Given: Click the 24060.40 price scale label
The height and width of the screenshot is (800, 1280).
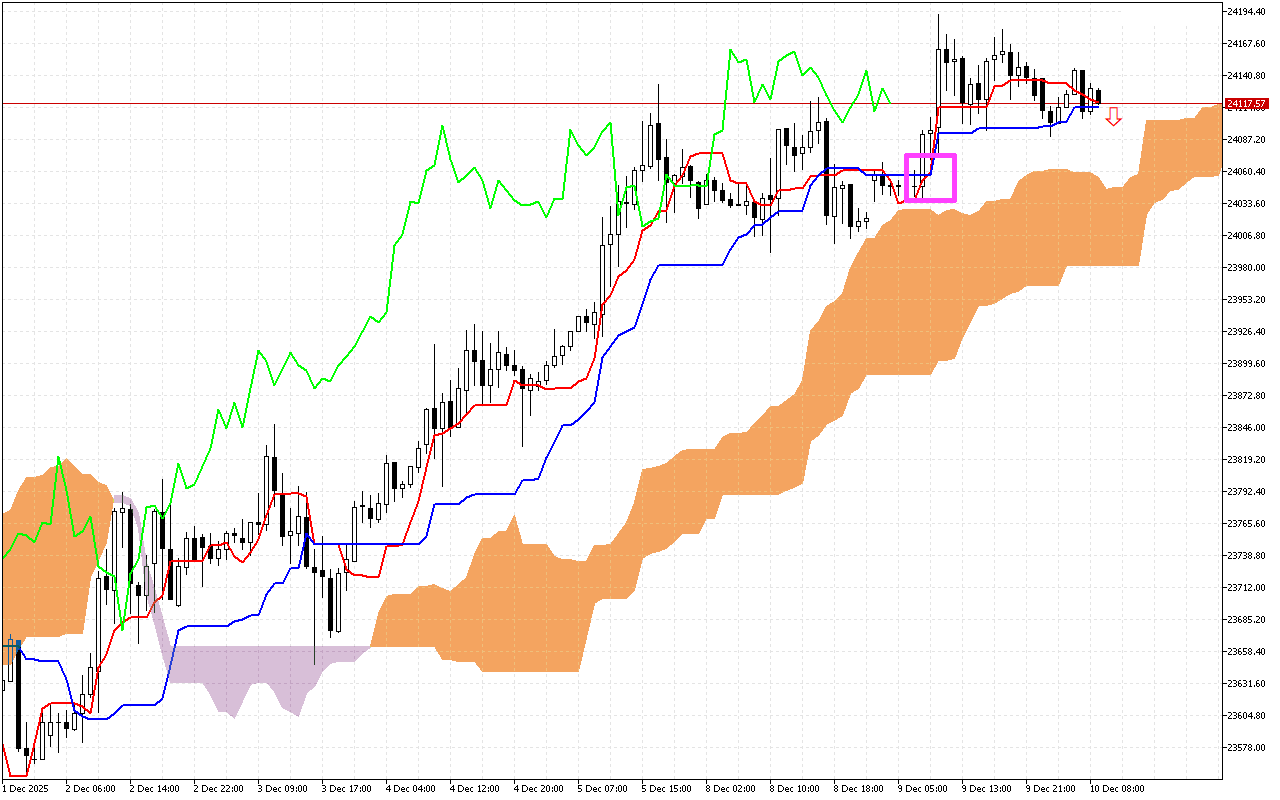Looking at the screenshot, I should pos(1246,171).
